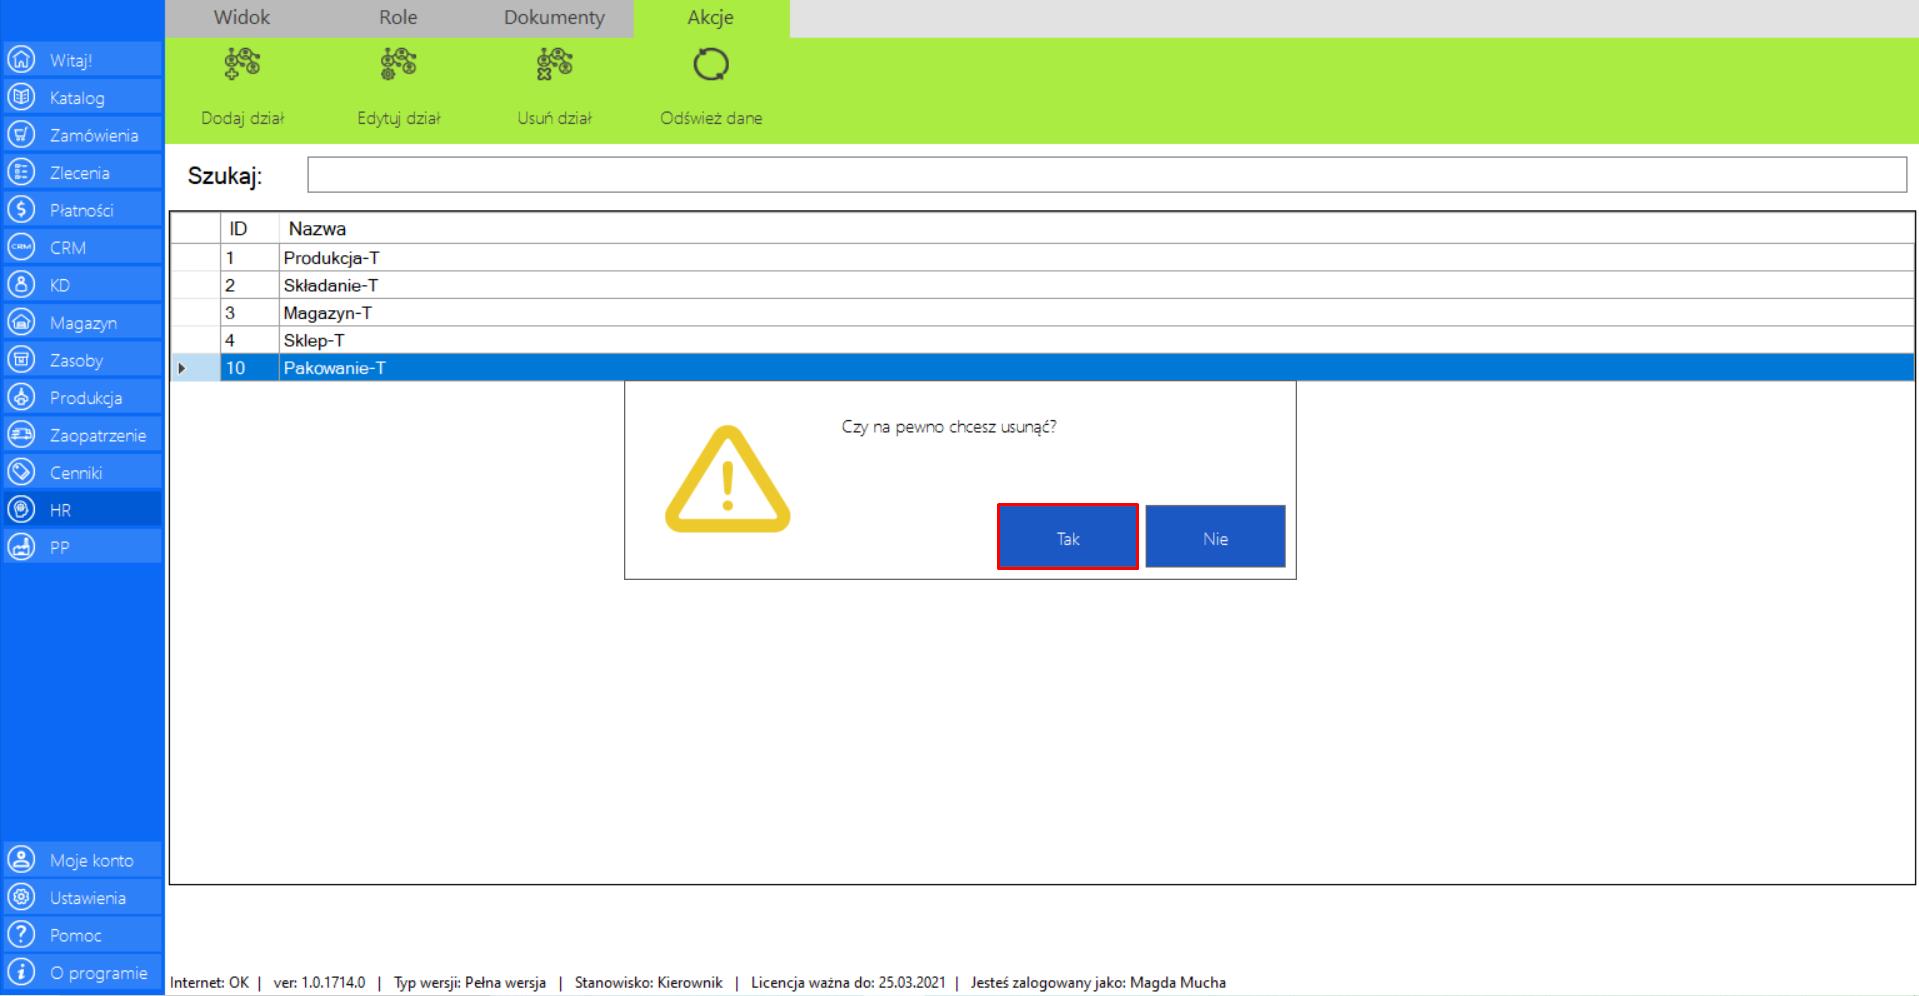The image size is (1919, 996).
Task: Select the Składanie-T row
Action: [x=1042, y=285]
